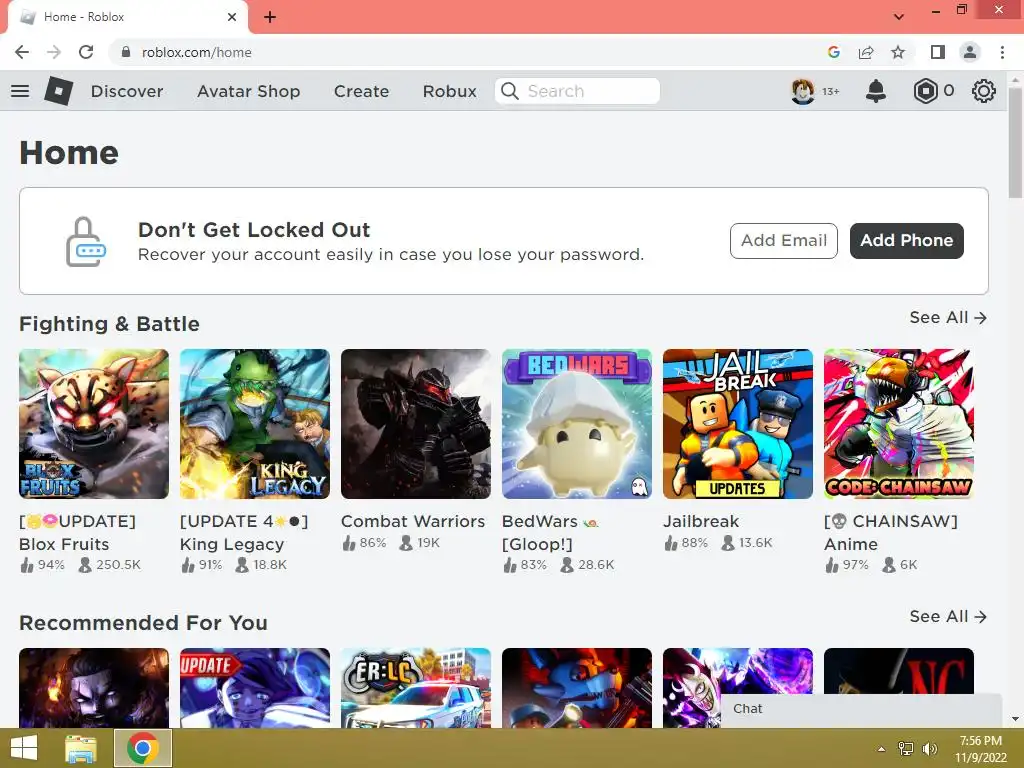Screen dimensions: 1024x768
Task: Open Chrome profile avatar
Action: pyautogui.click(x=970, y=52)
